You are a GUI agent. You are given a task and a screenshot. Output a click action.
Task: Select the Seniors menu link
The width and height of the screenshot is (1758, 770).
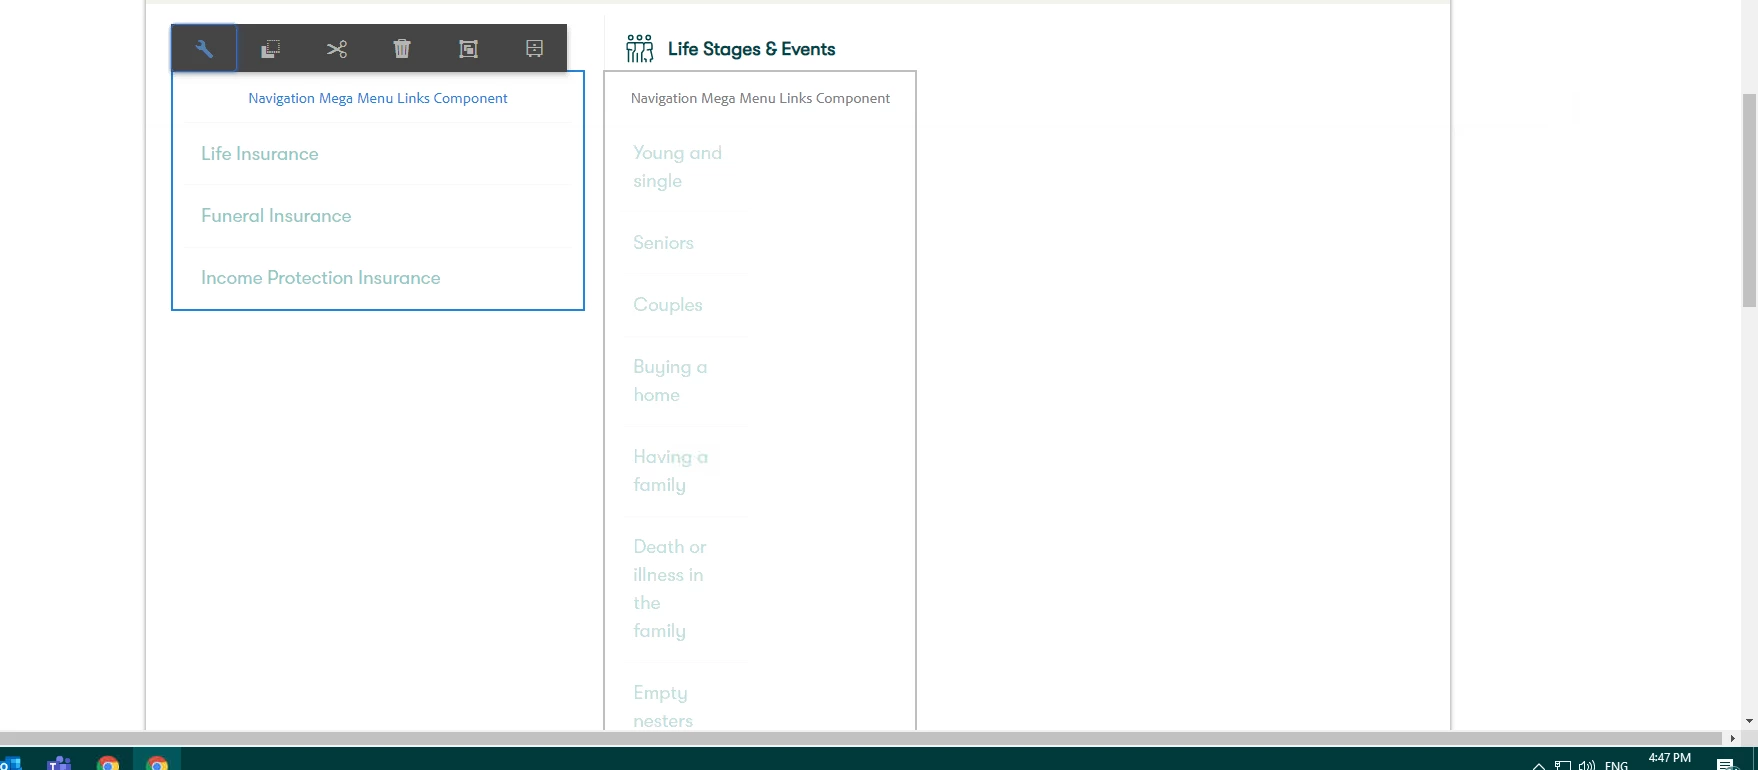coord(663,243)
